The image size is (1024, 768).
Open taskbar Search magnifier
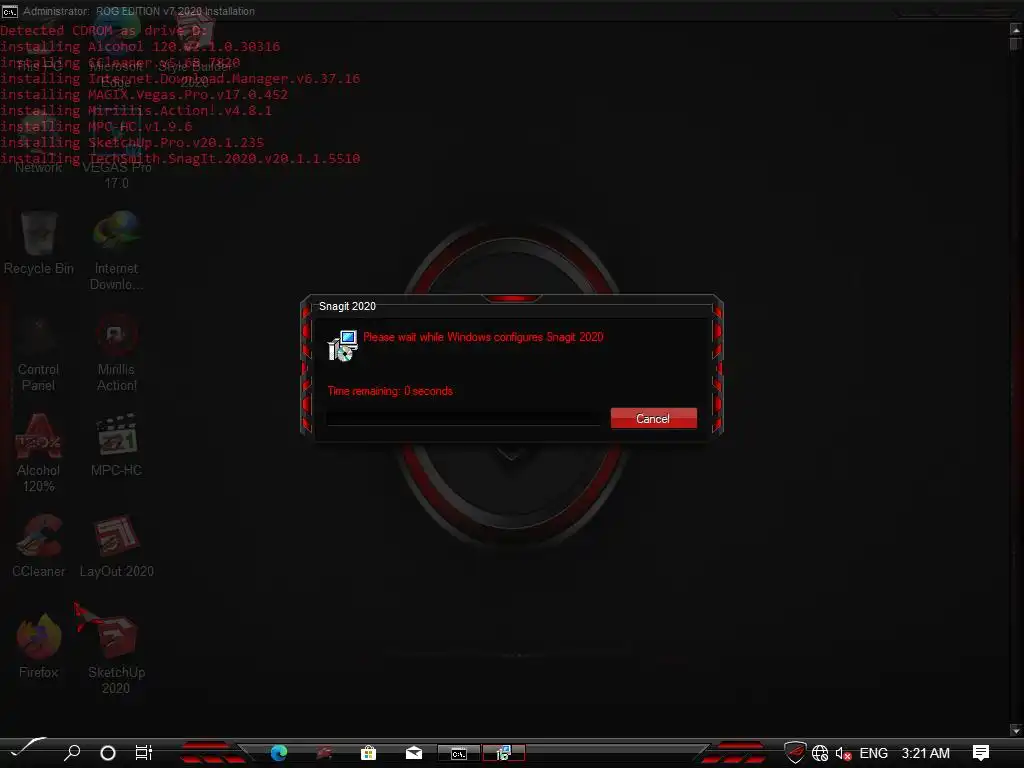tap(72, 753)
